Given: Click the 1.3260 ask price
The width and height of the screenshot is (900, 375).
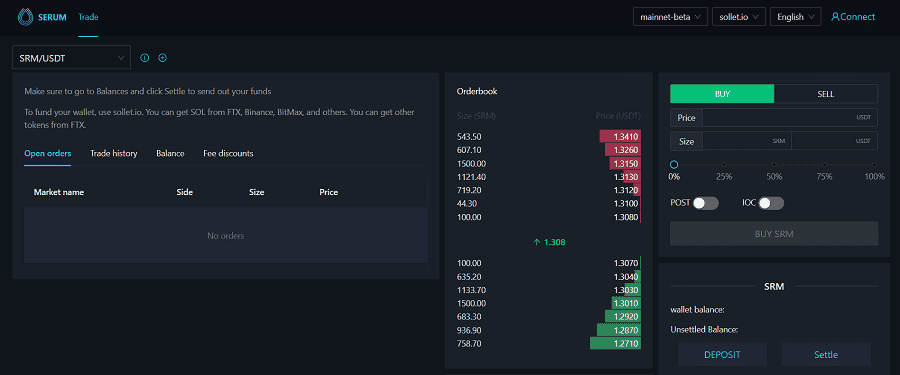Looking at the screenshot, I should pyautogui.click(x=625, y=150).
